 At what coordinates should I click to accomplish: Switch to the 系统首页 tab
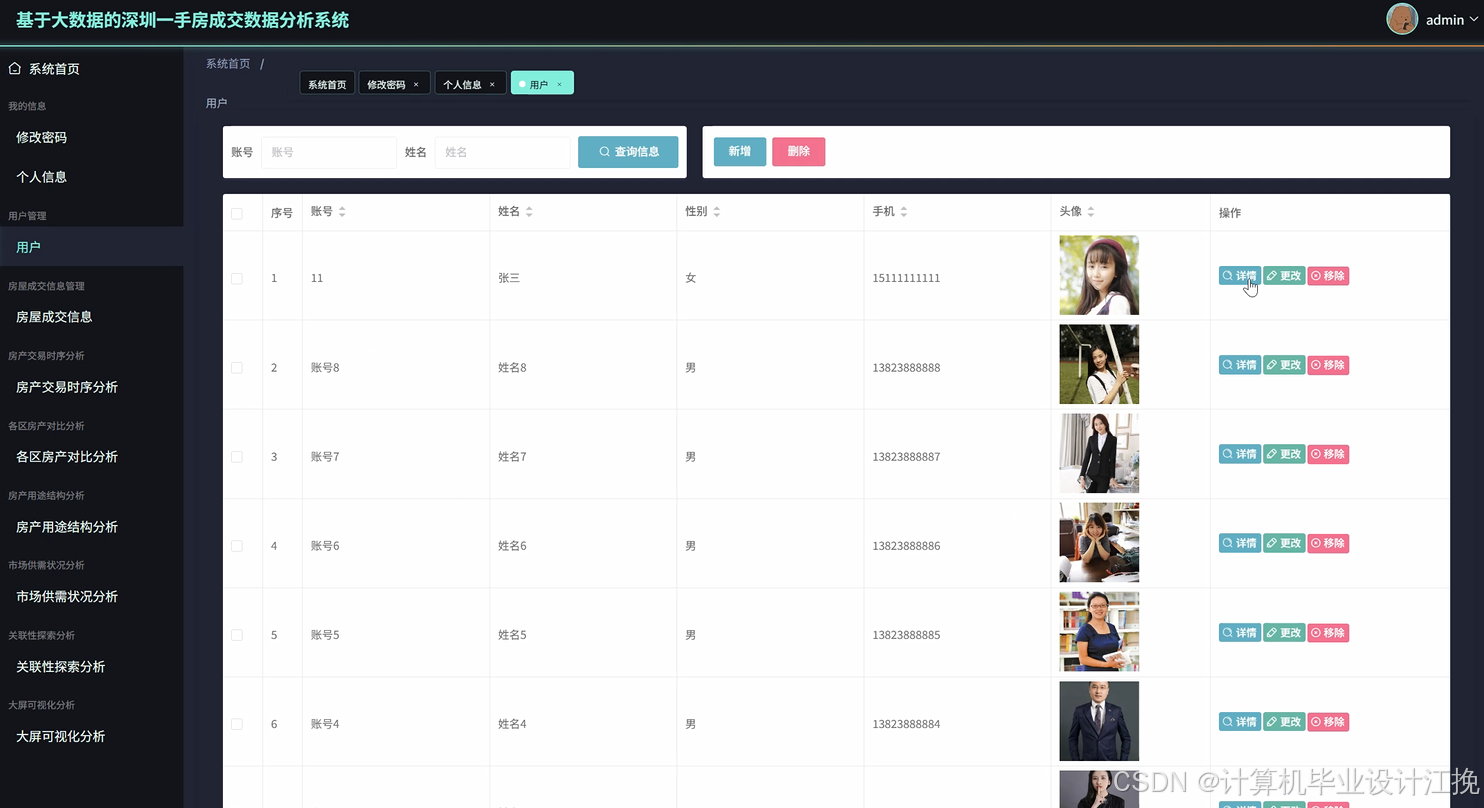pyautogui.click(x=327, y=84)
